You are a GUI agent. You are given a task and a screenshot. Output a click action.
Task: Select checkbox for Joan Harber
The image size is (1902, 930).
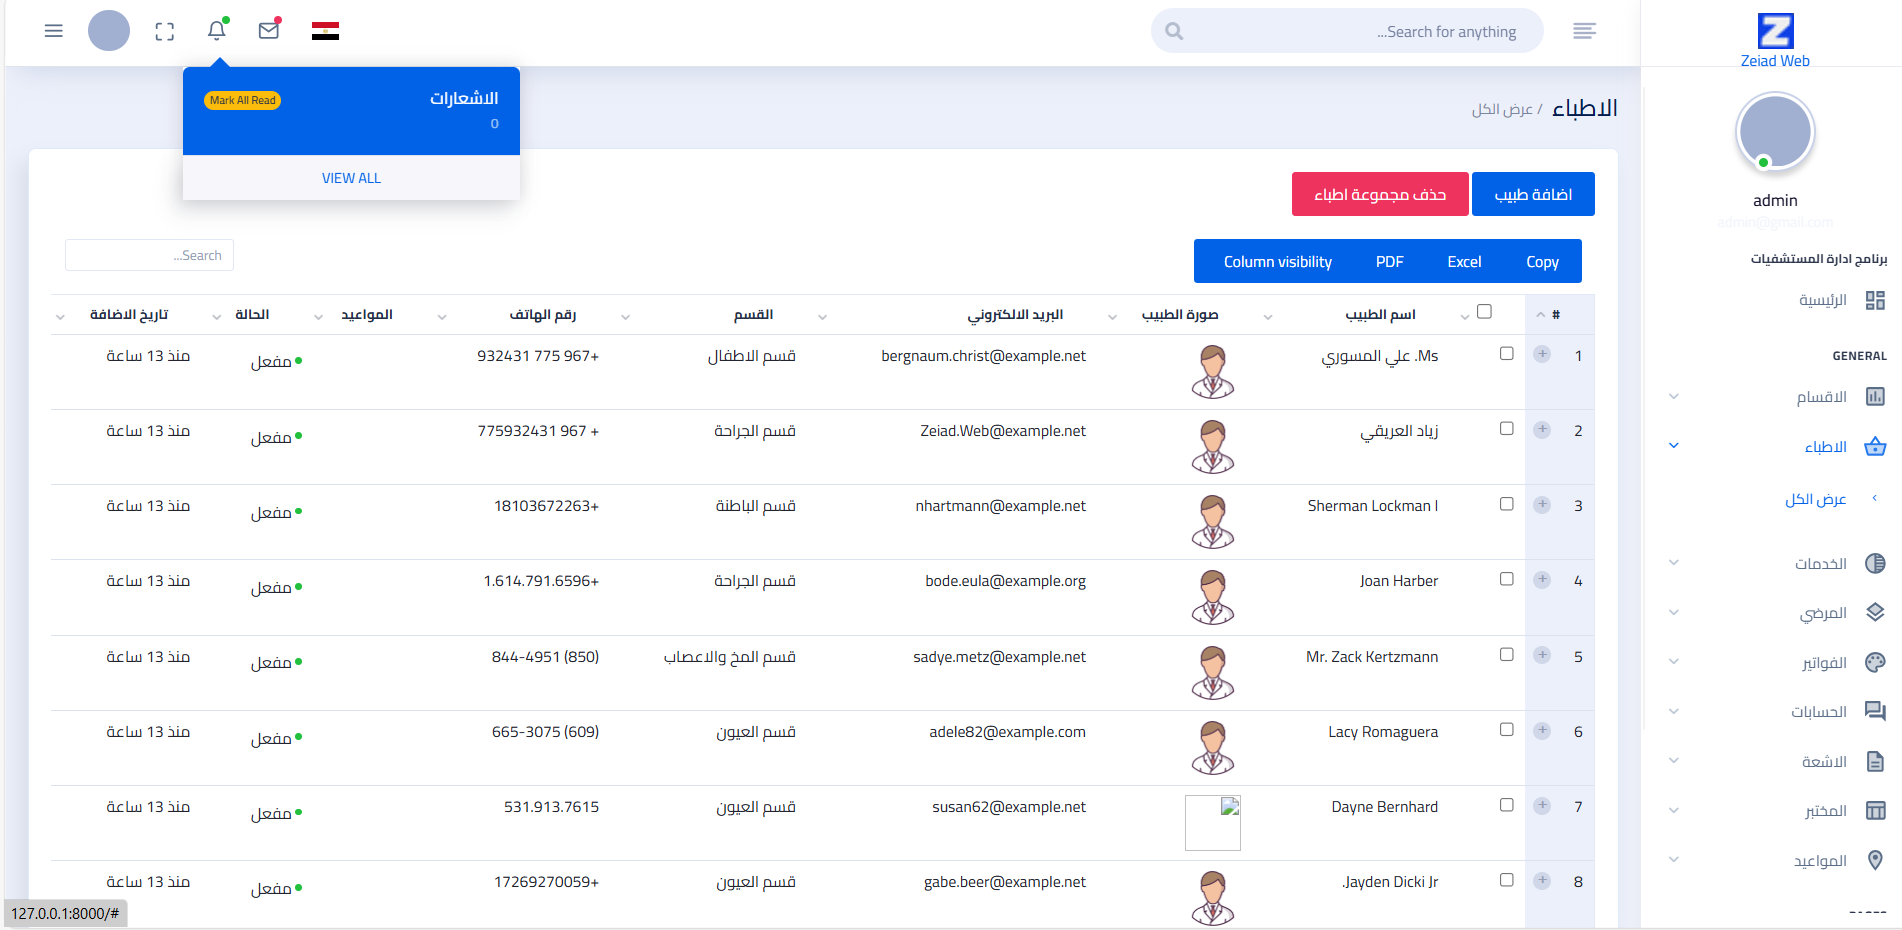1506,579
